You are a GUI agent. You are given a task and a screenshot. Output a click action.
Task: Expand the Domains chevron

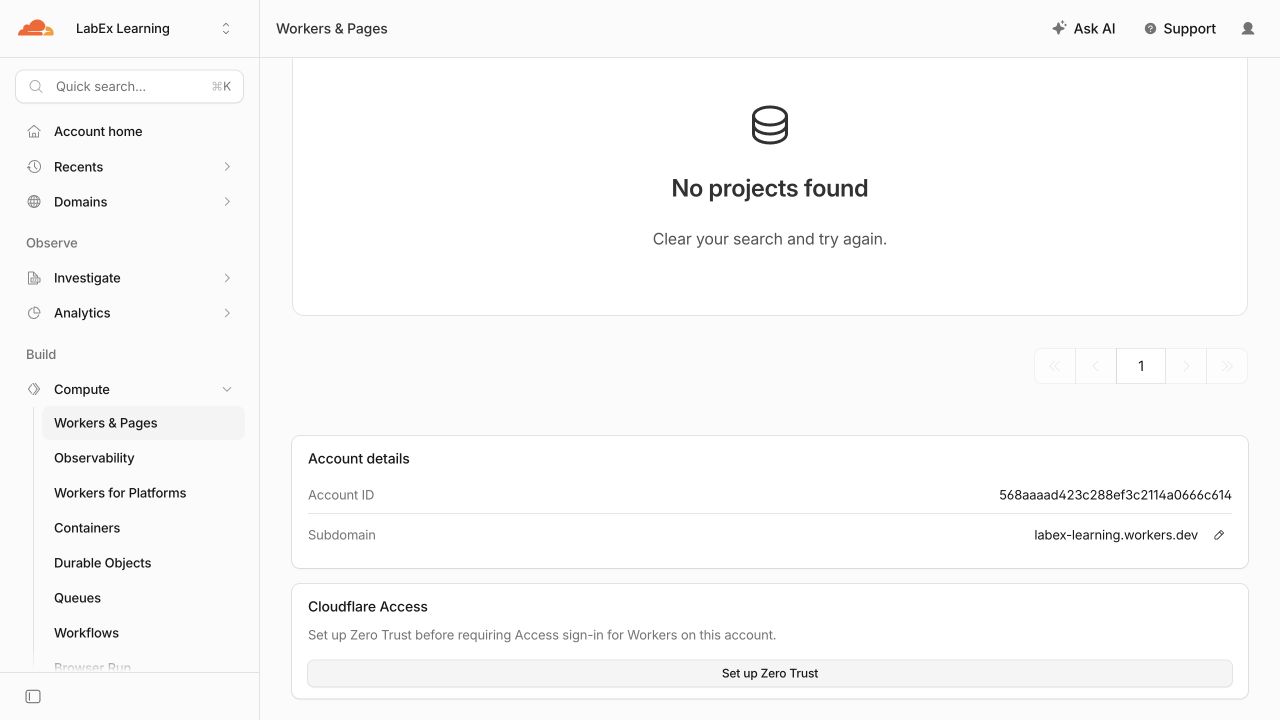[x=227, y=202]
